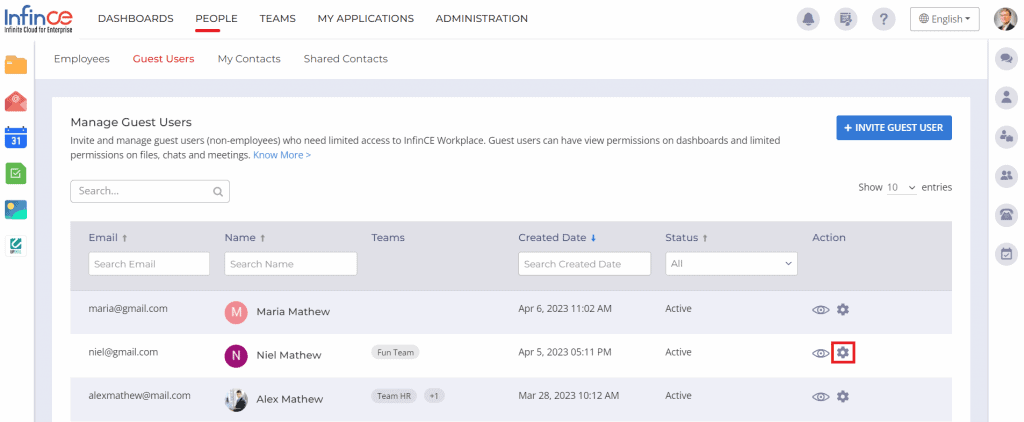Click the help question mark icon
1024x422 pixels.
883,19
